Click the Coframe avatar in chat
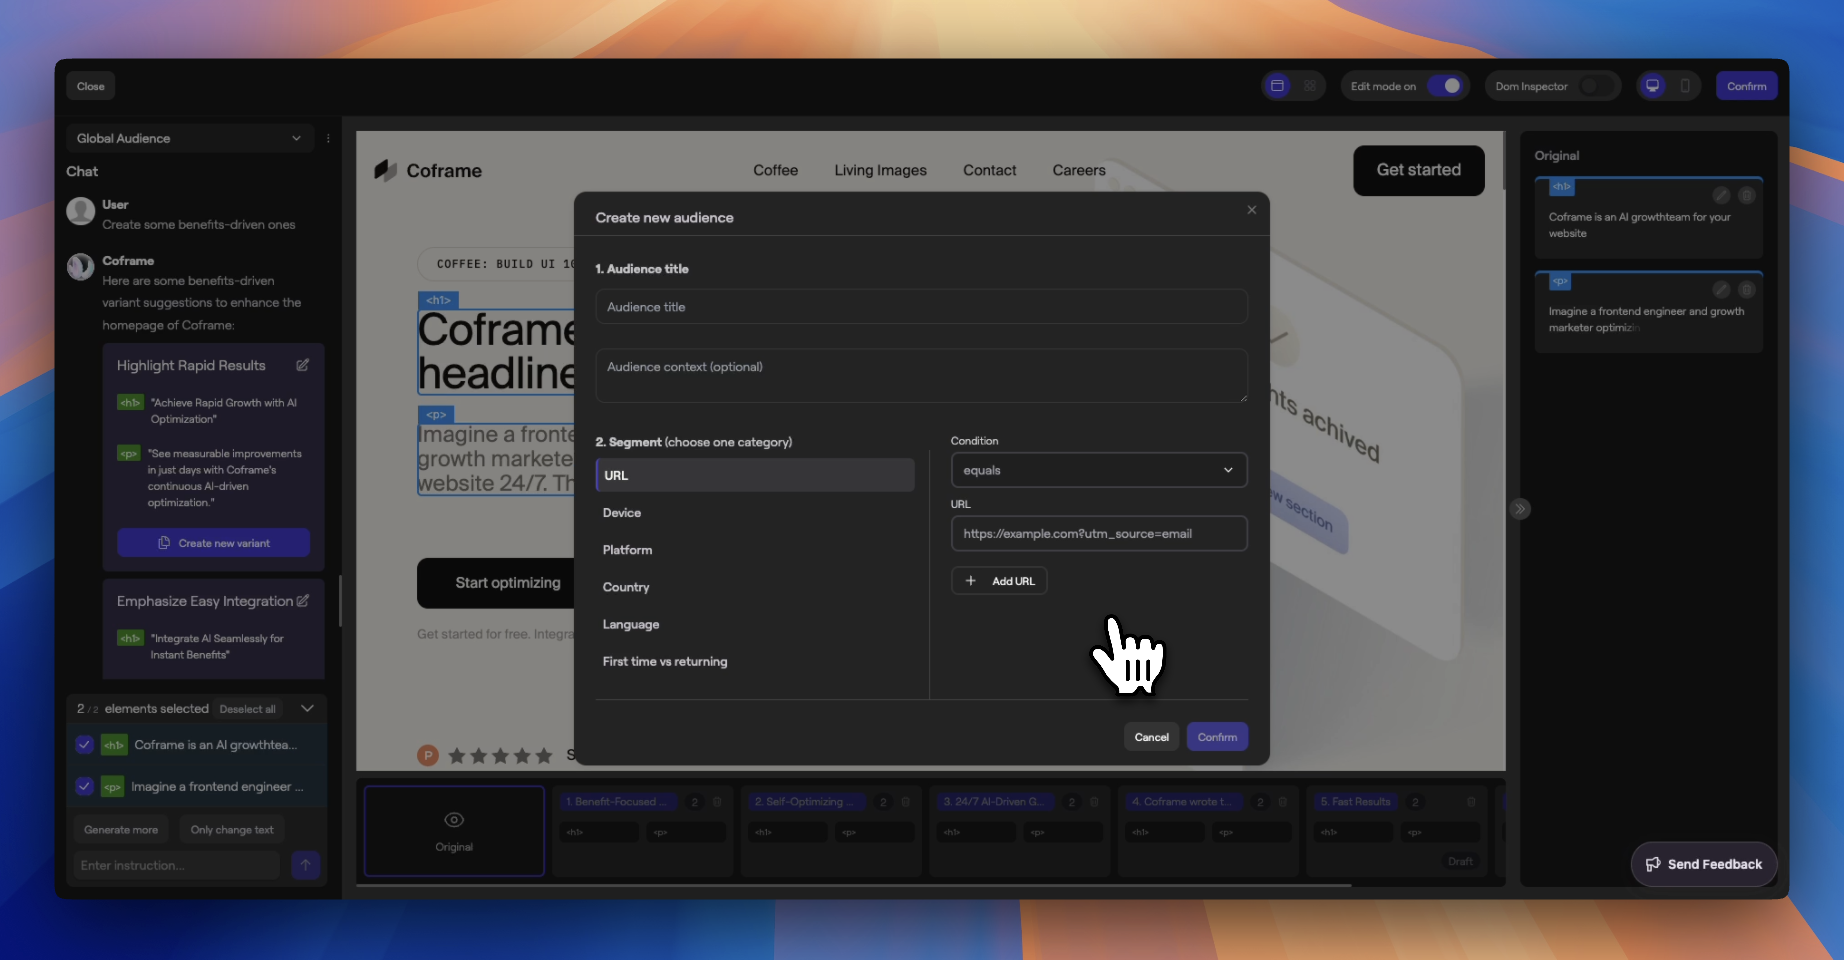Viewport: 1844px width, 960px height. [x=80, y=267]
